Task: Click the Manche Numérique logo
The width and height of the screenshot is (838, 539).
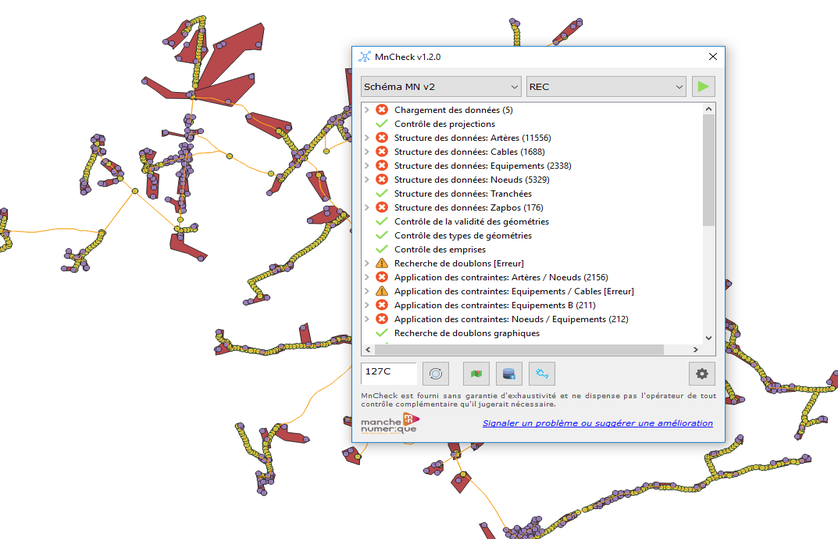Action: (389, 425)
